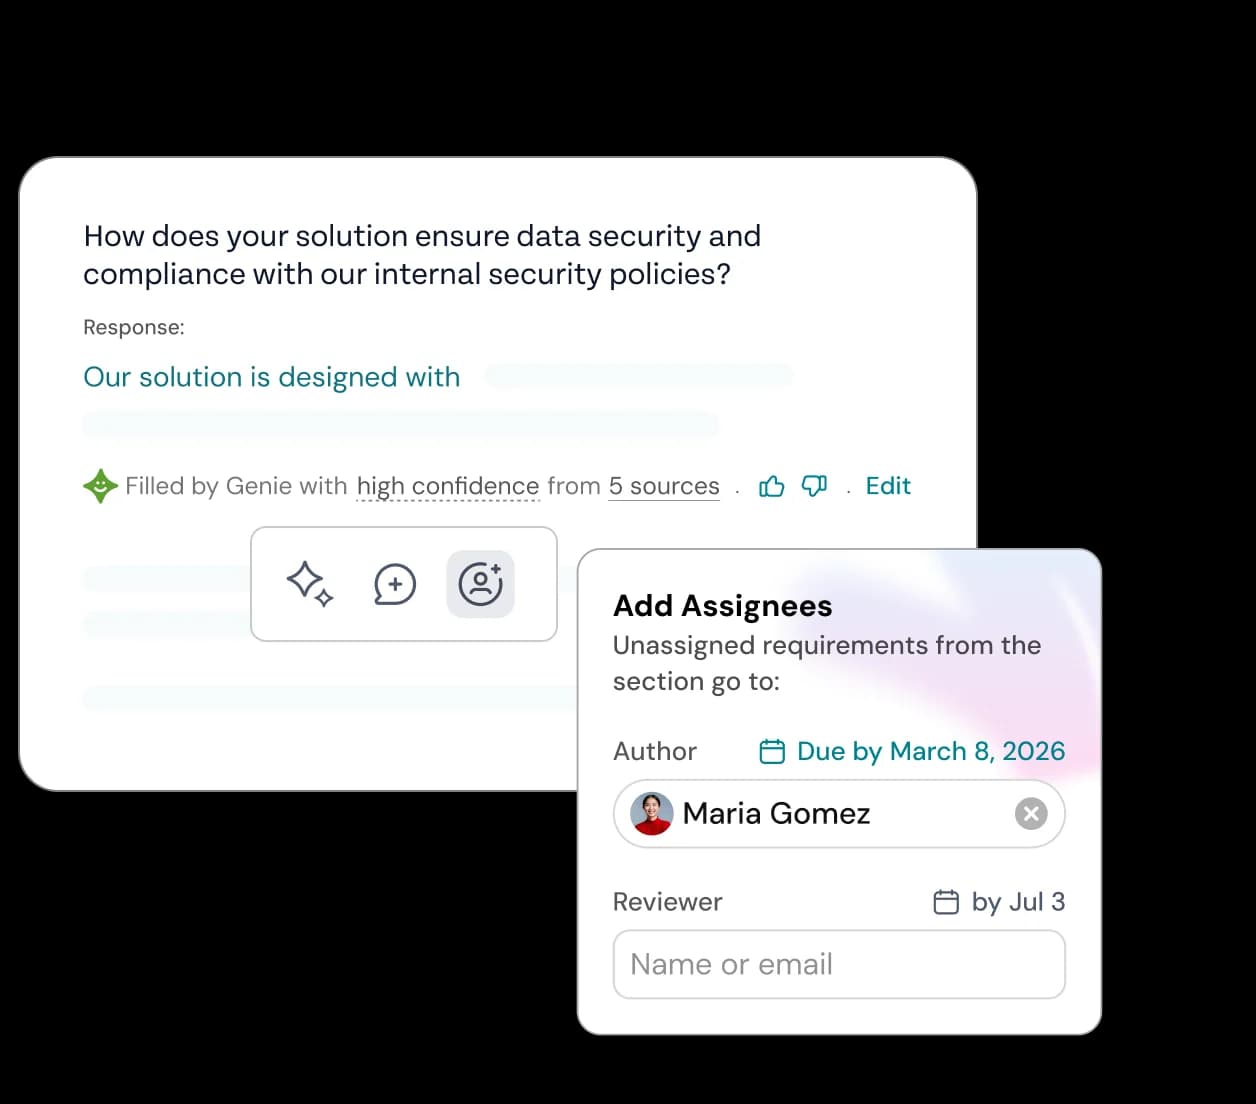
Task: Click the assign person icon in toolbar
Action: point(481,584)
